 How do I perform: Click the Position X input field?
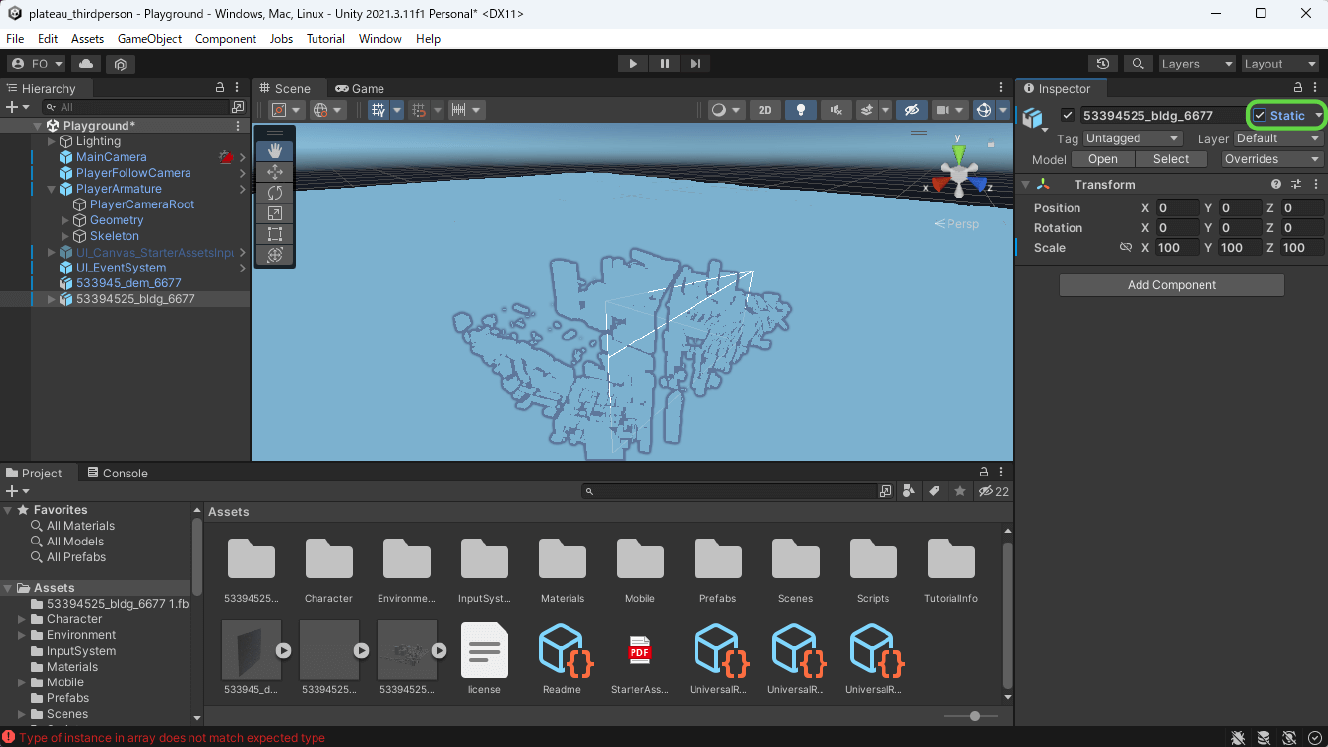tap(1177, 208)
